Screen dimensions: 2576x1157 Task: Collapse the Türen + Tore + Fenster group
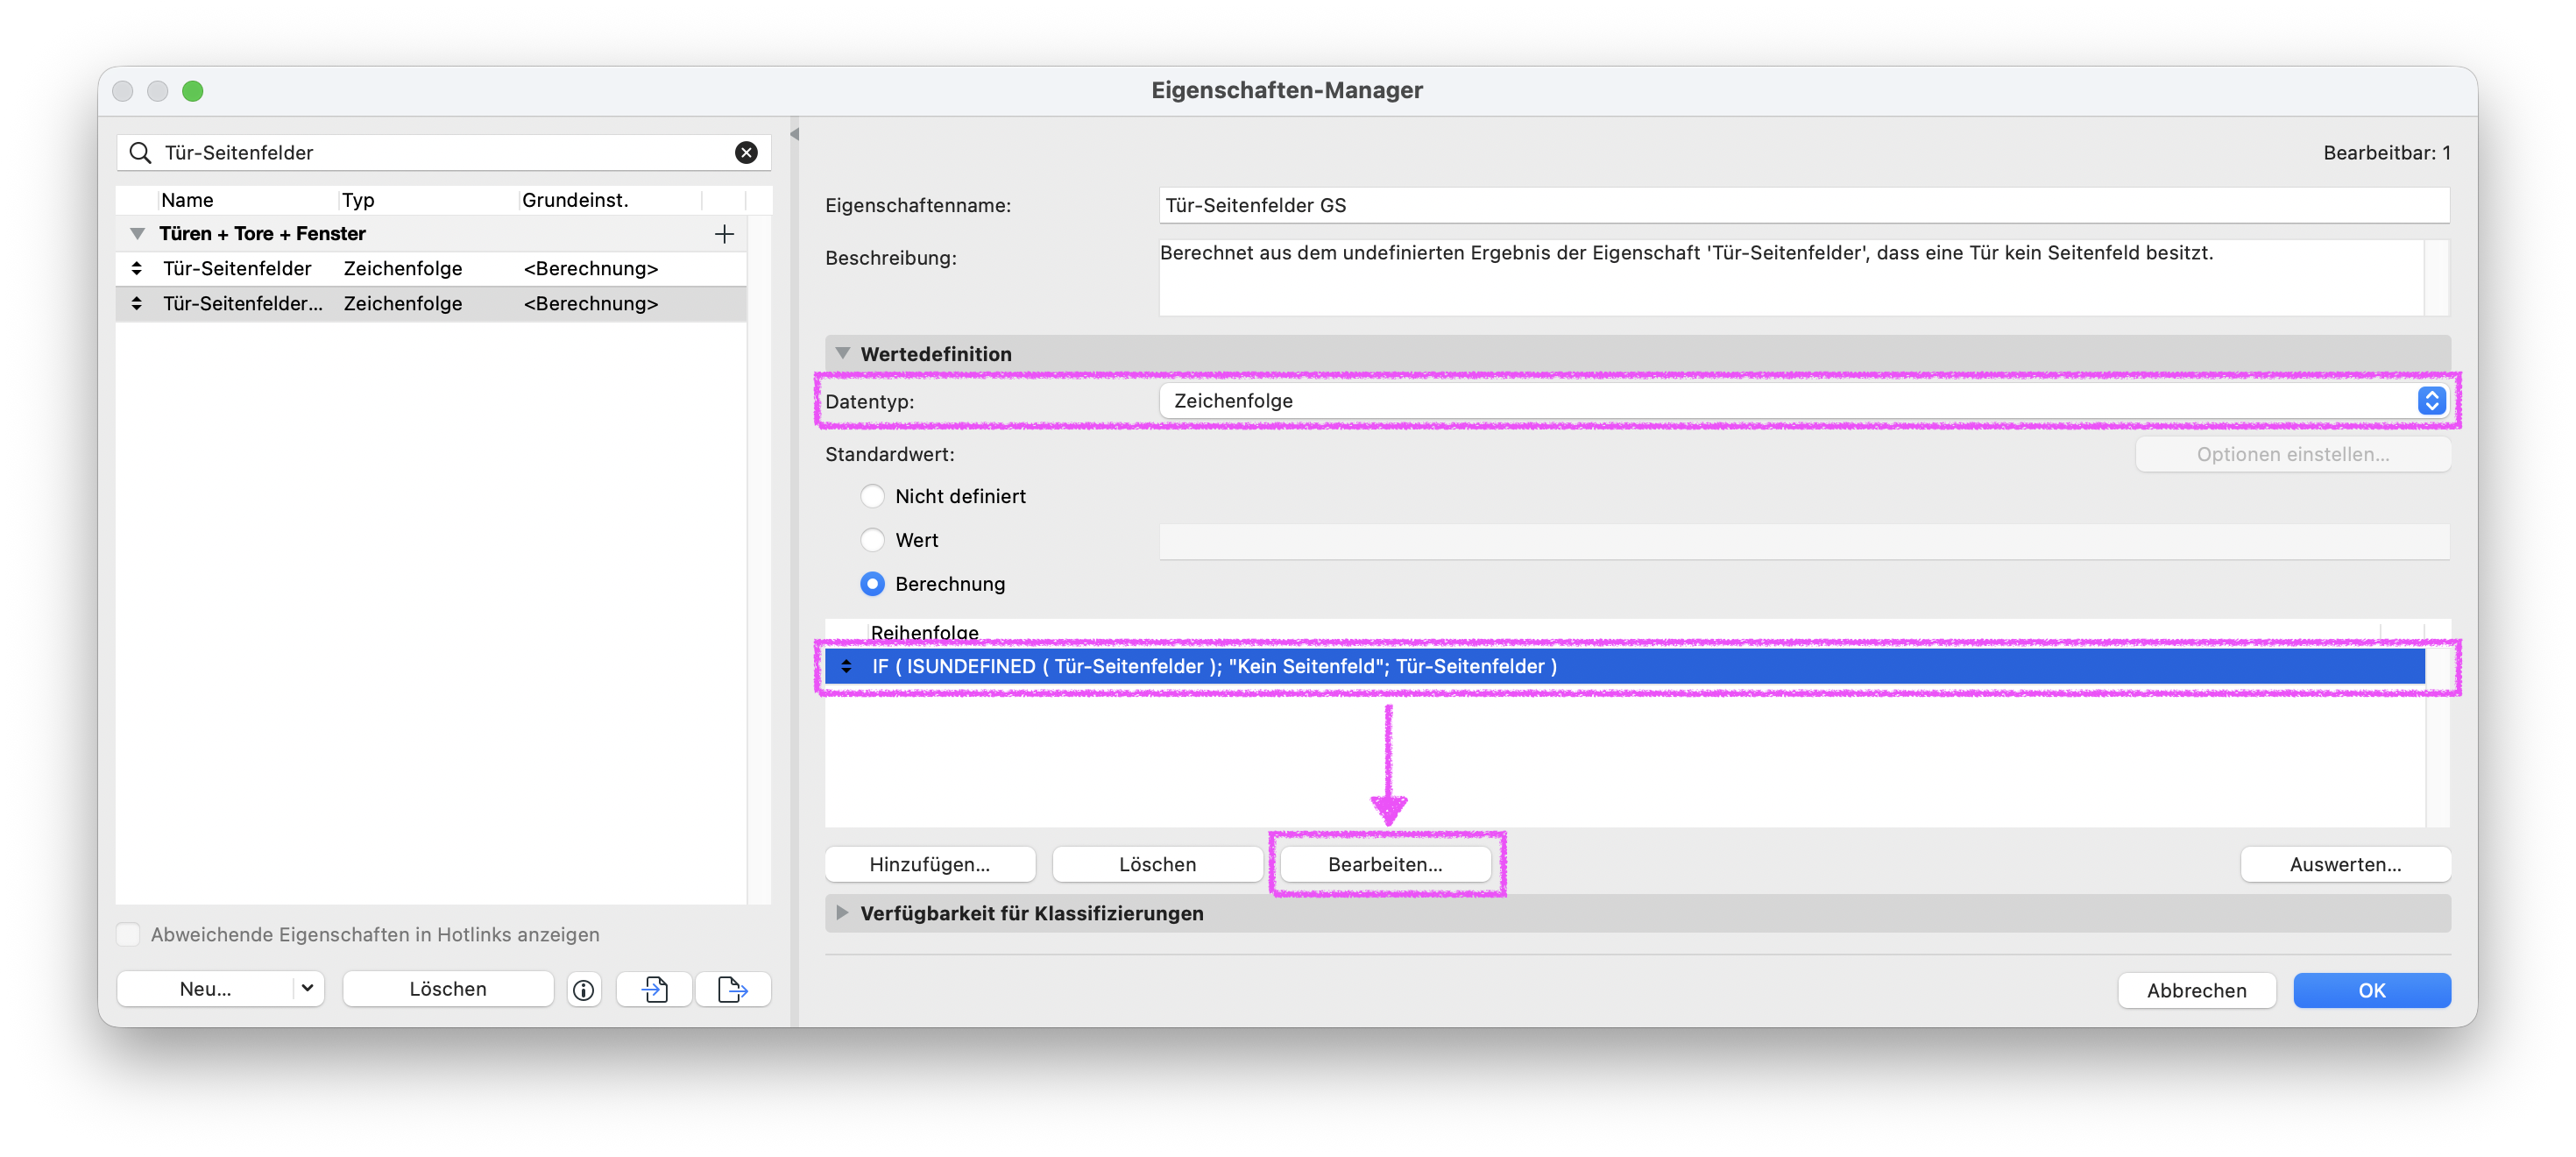coord(137,234)
